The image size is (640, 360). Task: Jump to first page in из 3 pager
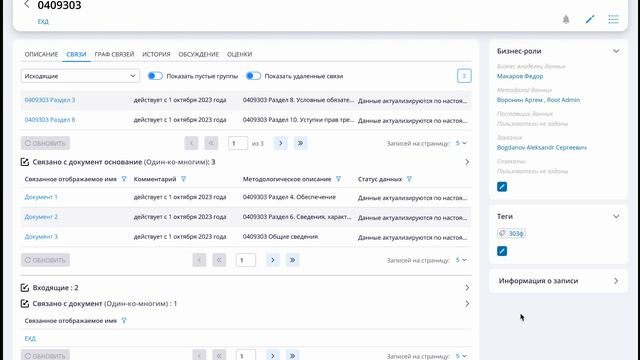click(211, 143)
